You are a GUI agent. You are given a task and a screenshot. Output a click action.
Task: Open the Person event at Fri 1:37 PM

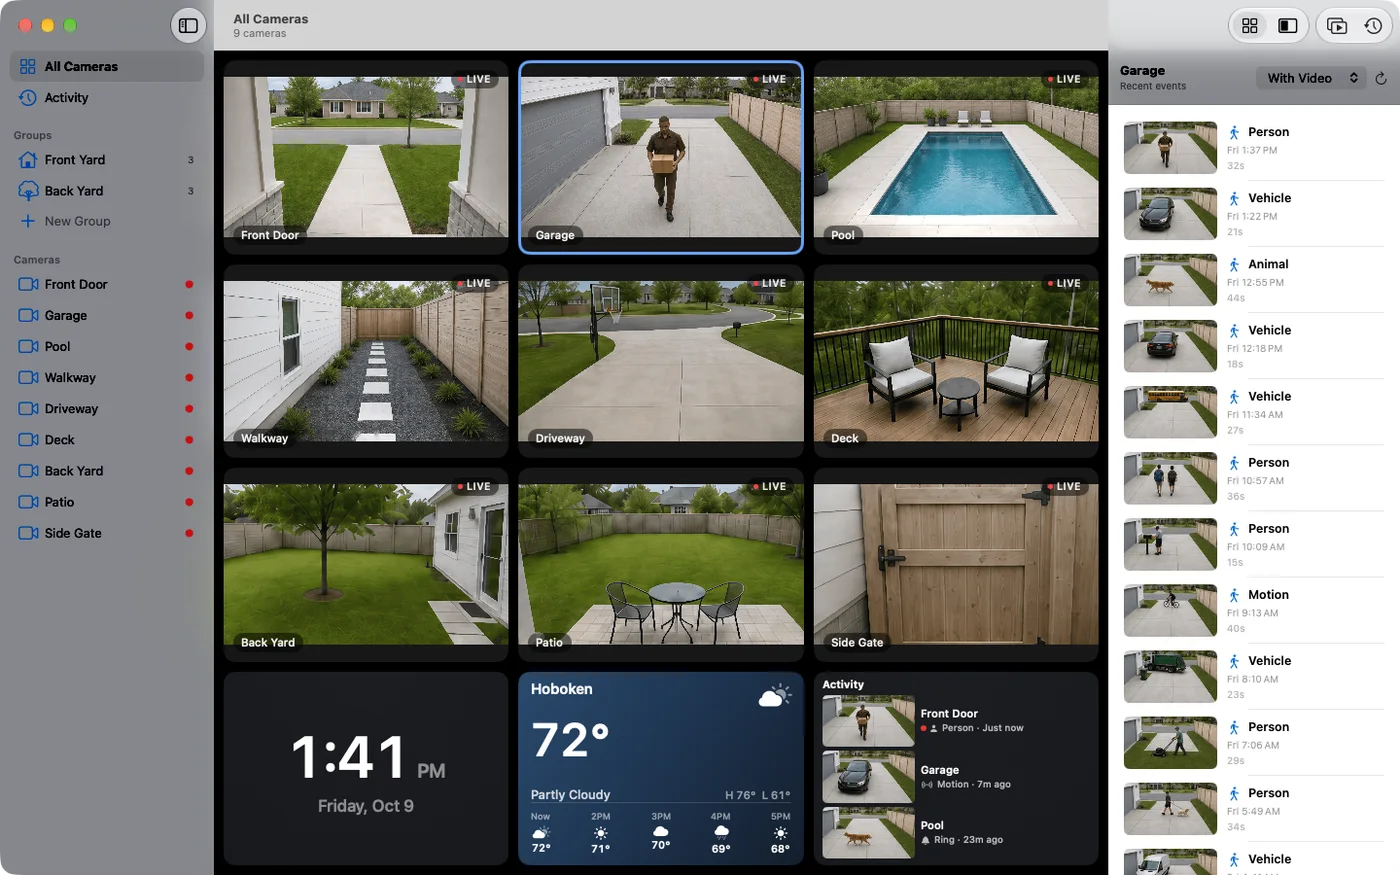tap(1254, 148)
